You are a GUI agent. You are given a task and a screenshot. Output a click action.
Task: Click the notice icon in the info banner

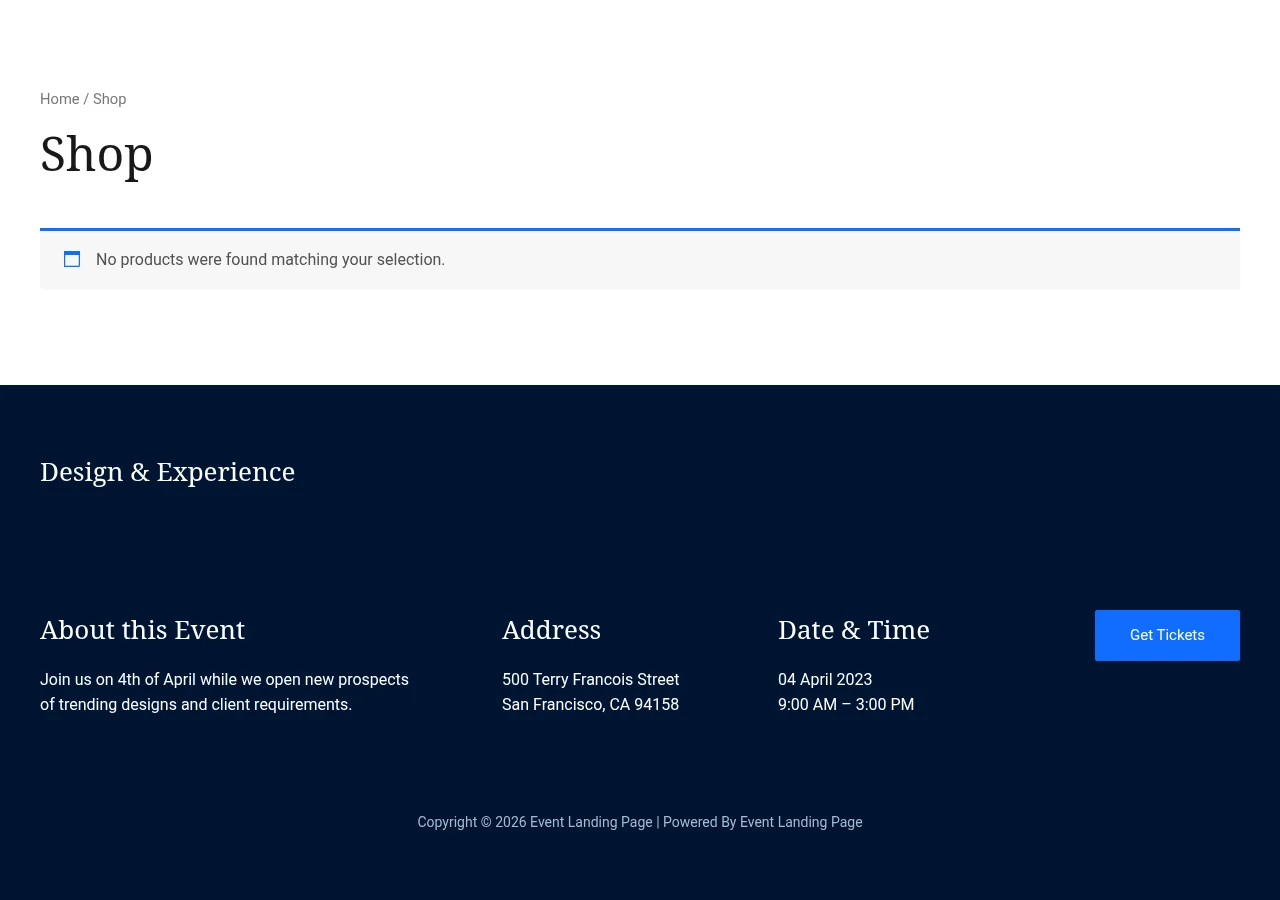(72, 259)
